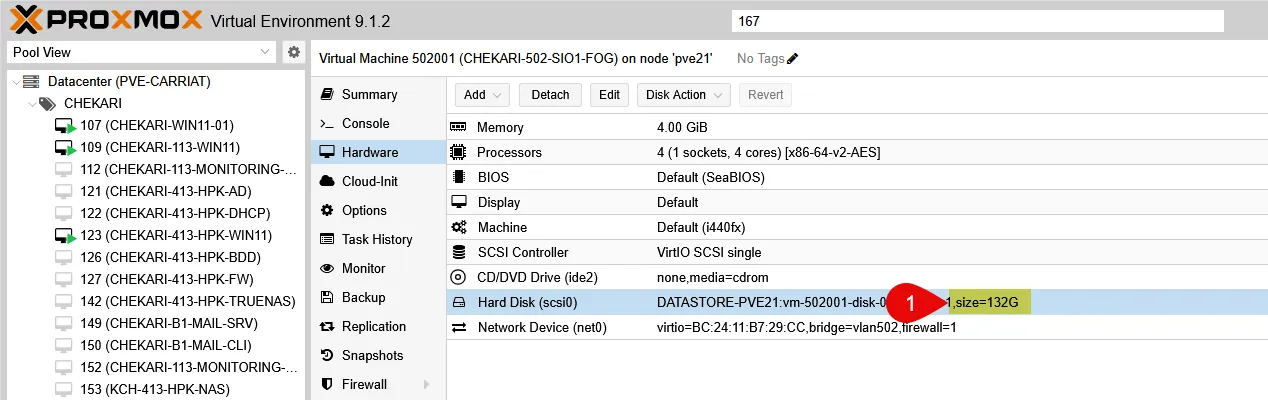This screenshot has width=1268, height=400.
Task: Collapse the CHEKARI pool tree node
Action: pyautogui.click(x=33, y=103)
